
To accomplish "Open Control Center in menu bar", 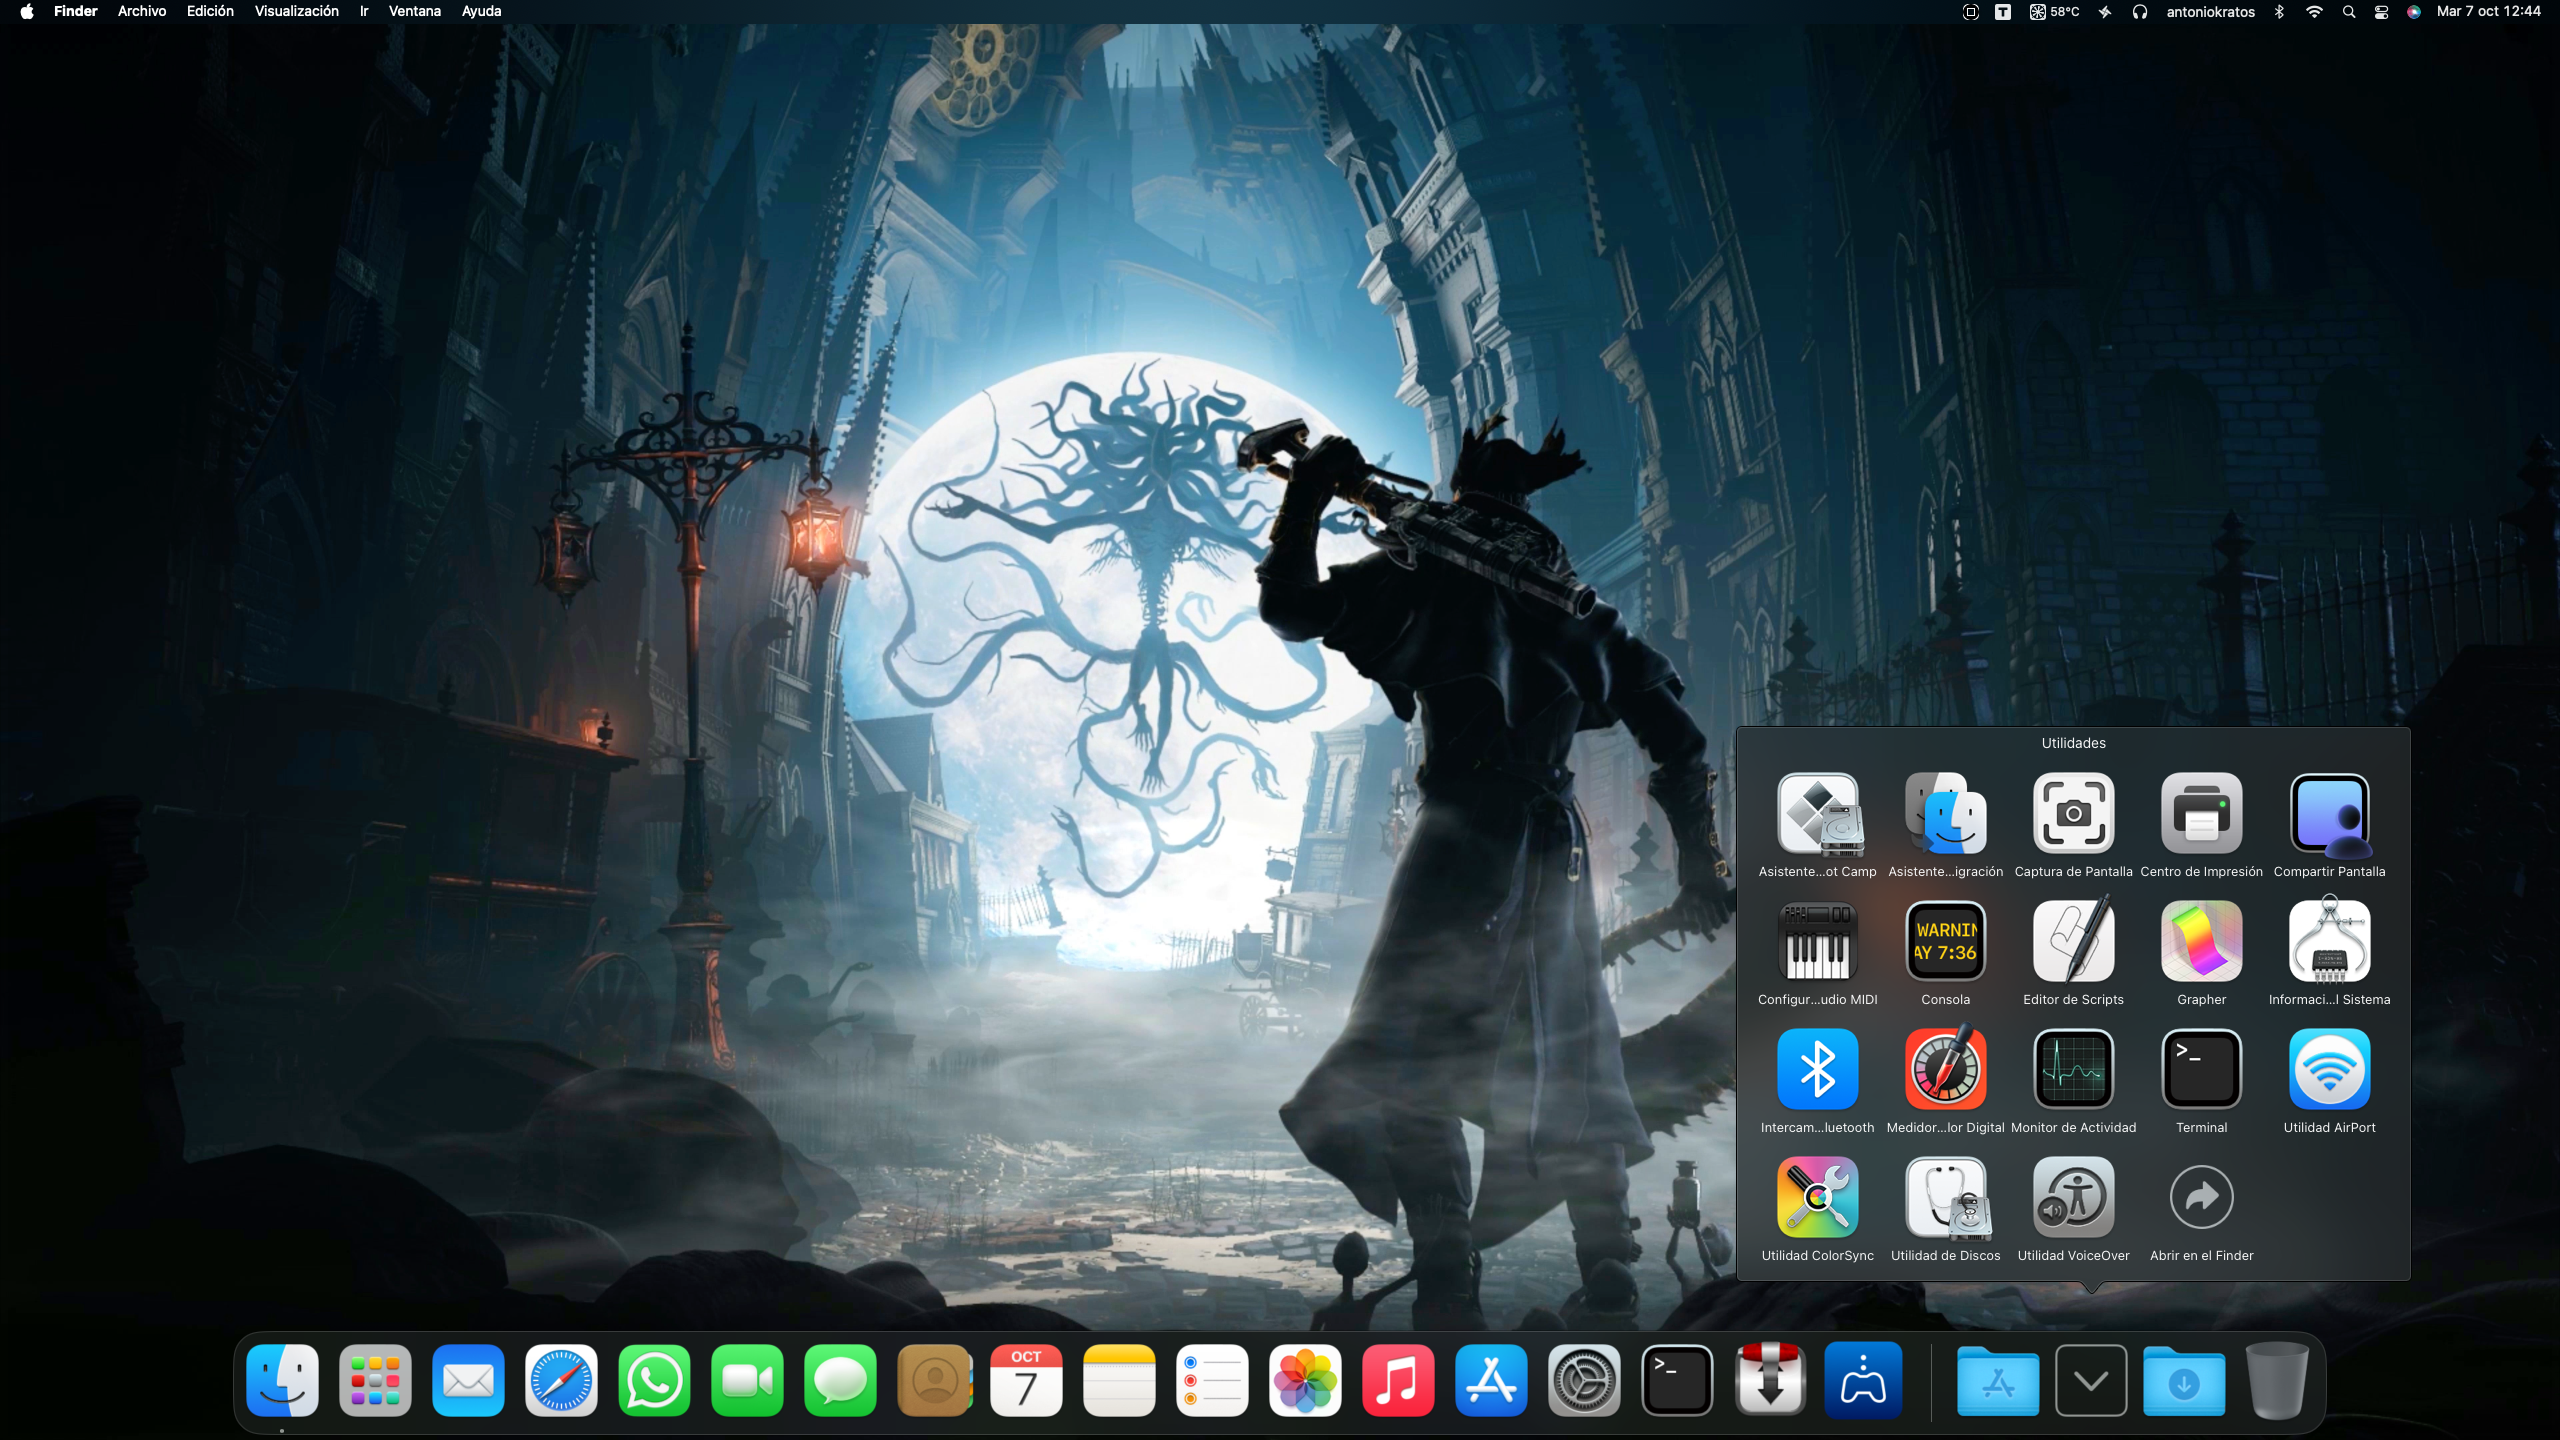I will 2381,12.
